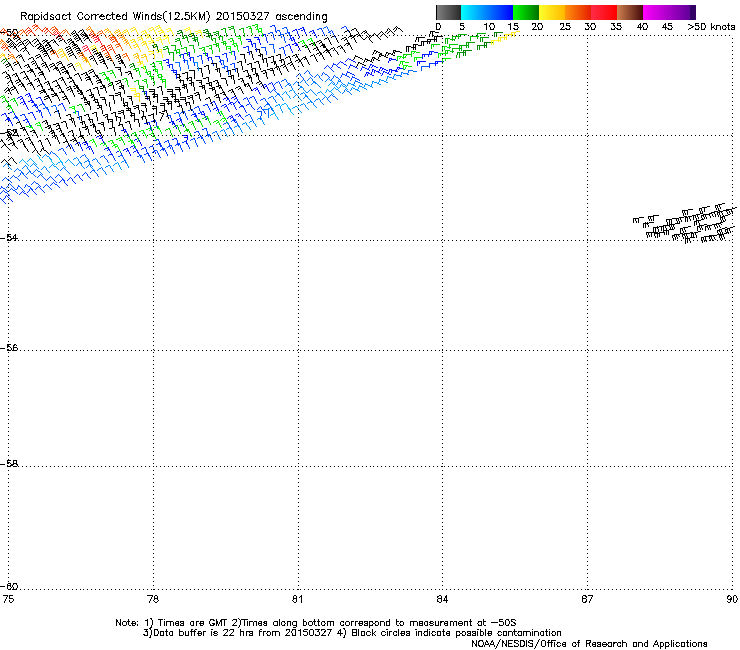740x650 pixels.
Task: Click the longitude axis label '84'
Action: (x=442, y=599)
